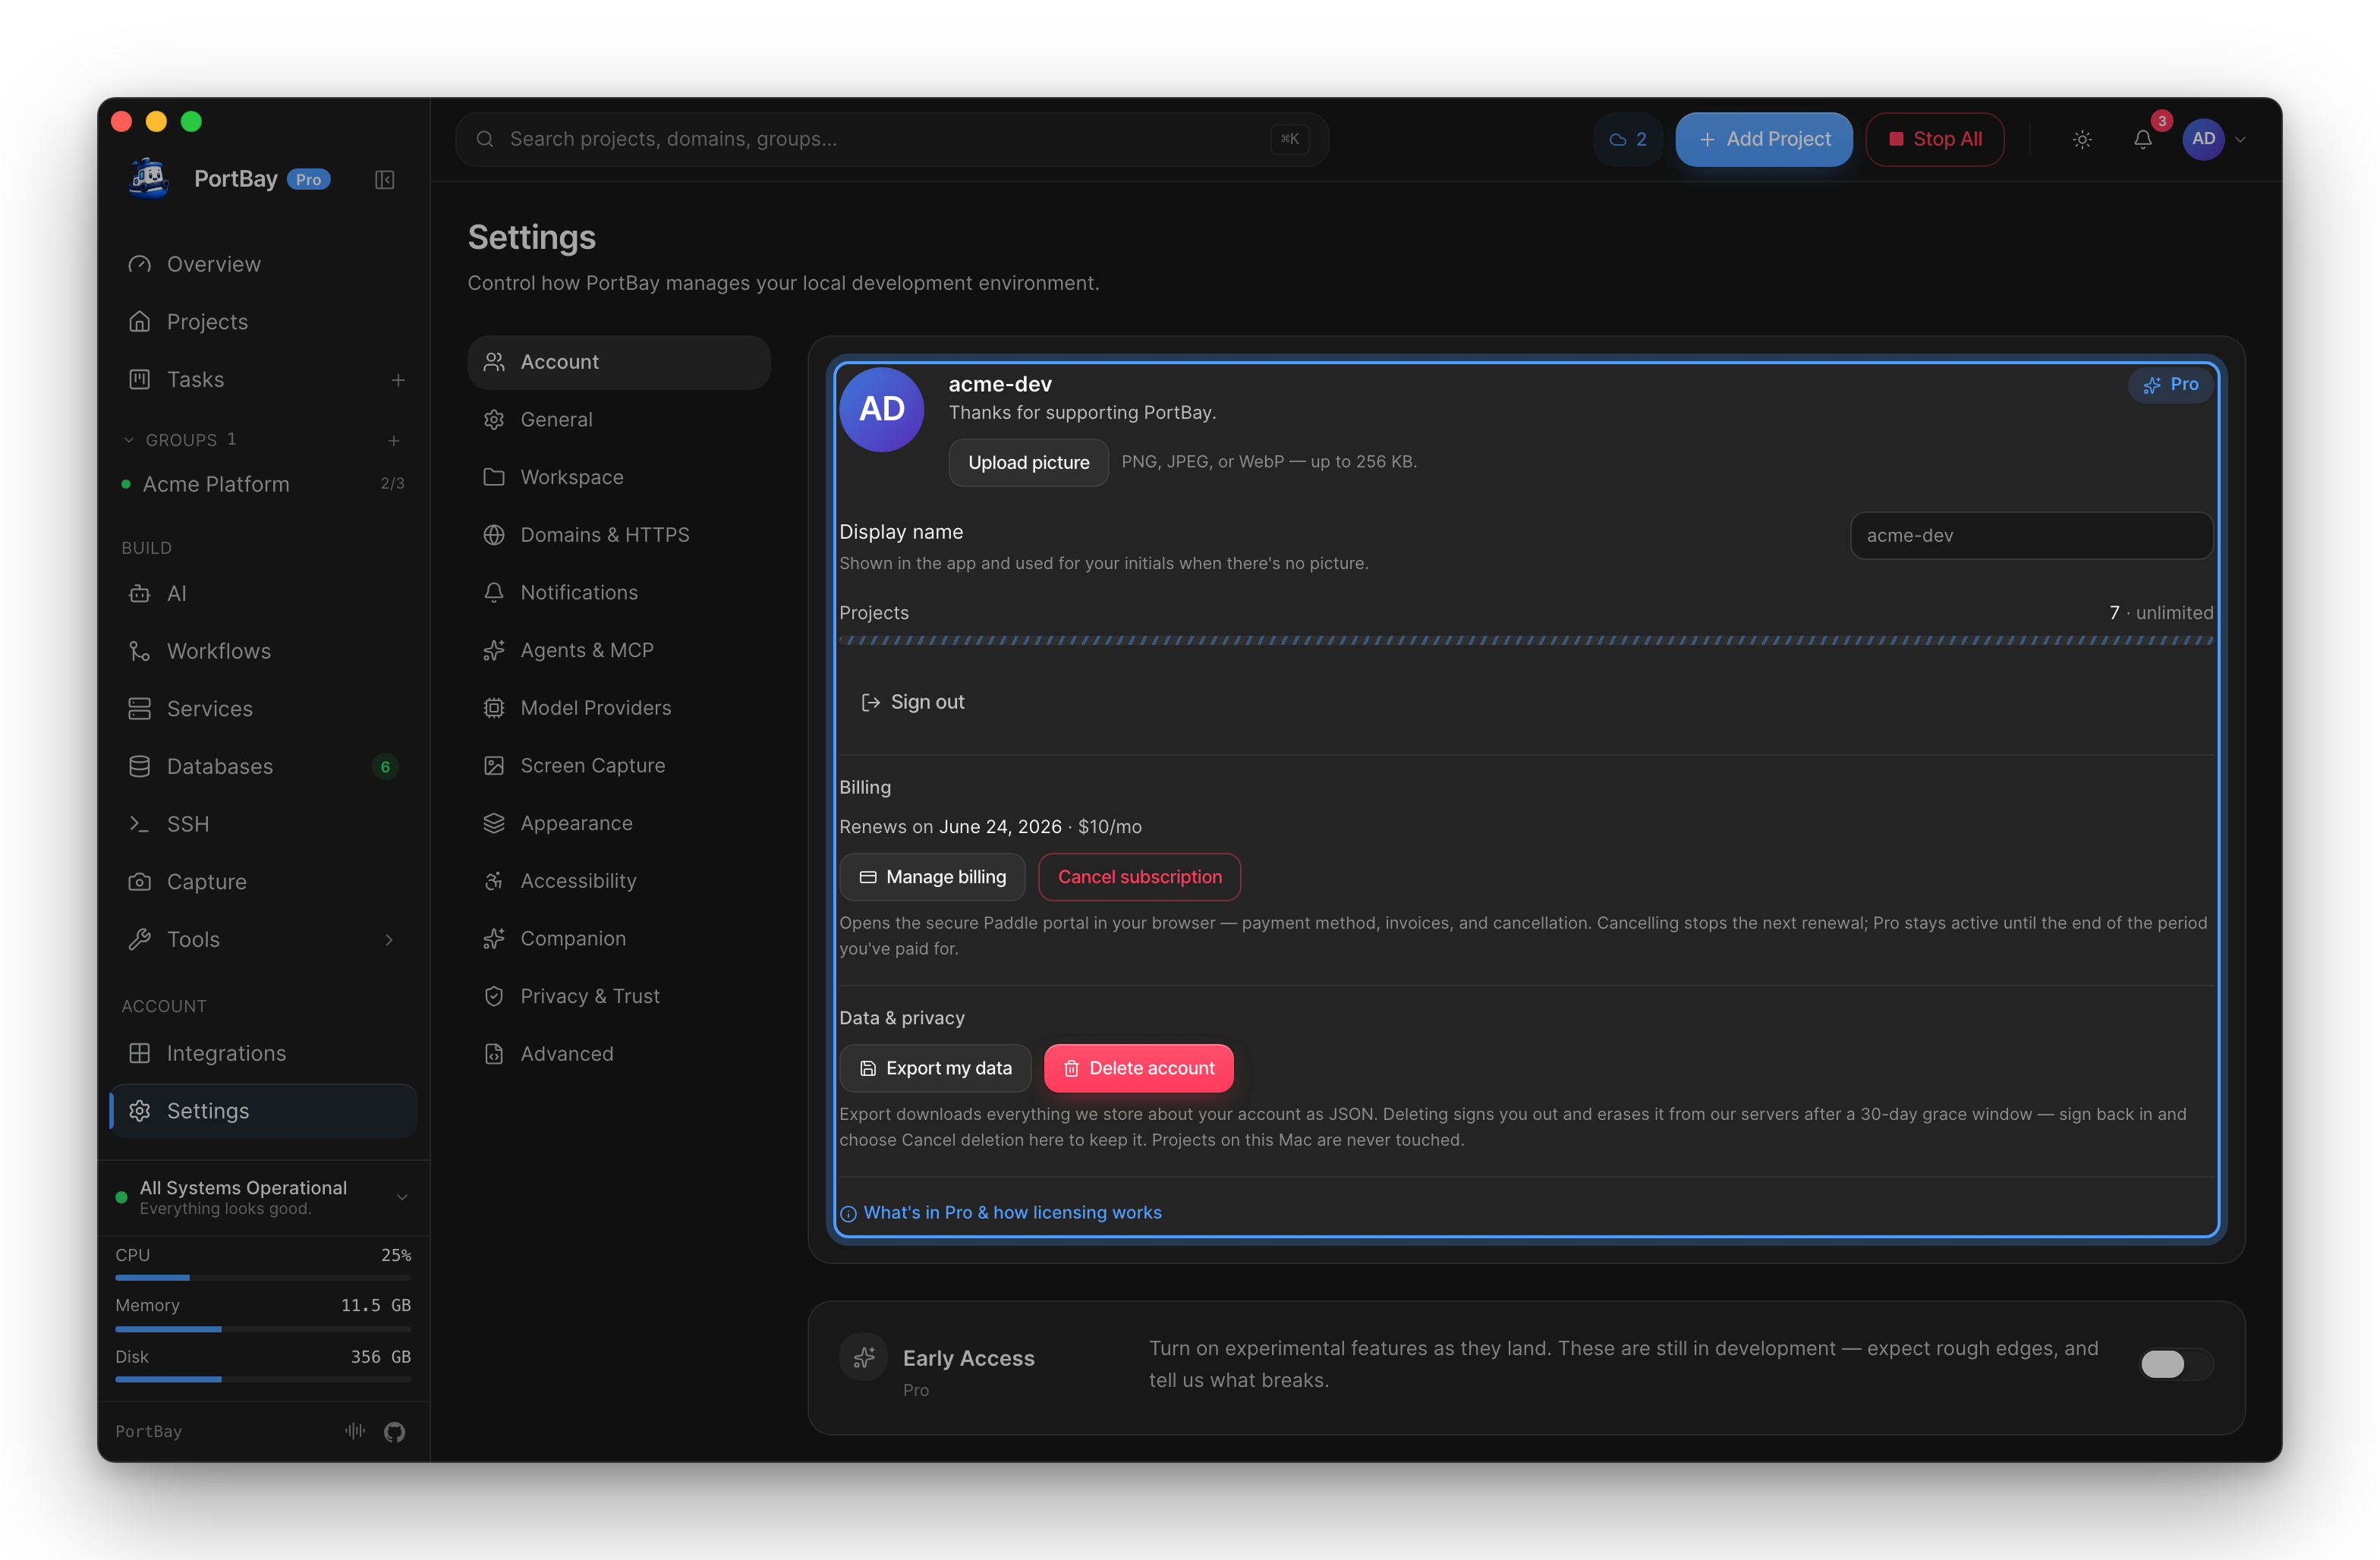This screenshot has height=1560, width=2380.
Task: Open What's in Pro & how licensing works link
Action: pos(1001,1213)
